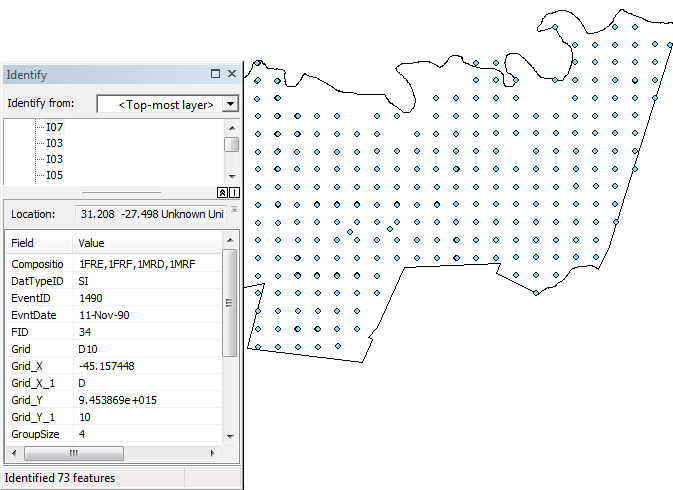Click the attribute table scroll down arrow
673x490 pixels.
[230, 437]
